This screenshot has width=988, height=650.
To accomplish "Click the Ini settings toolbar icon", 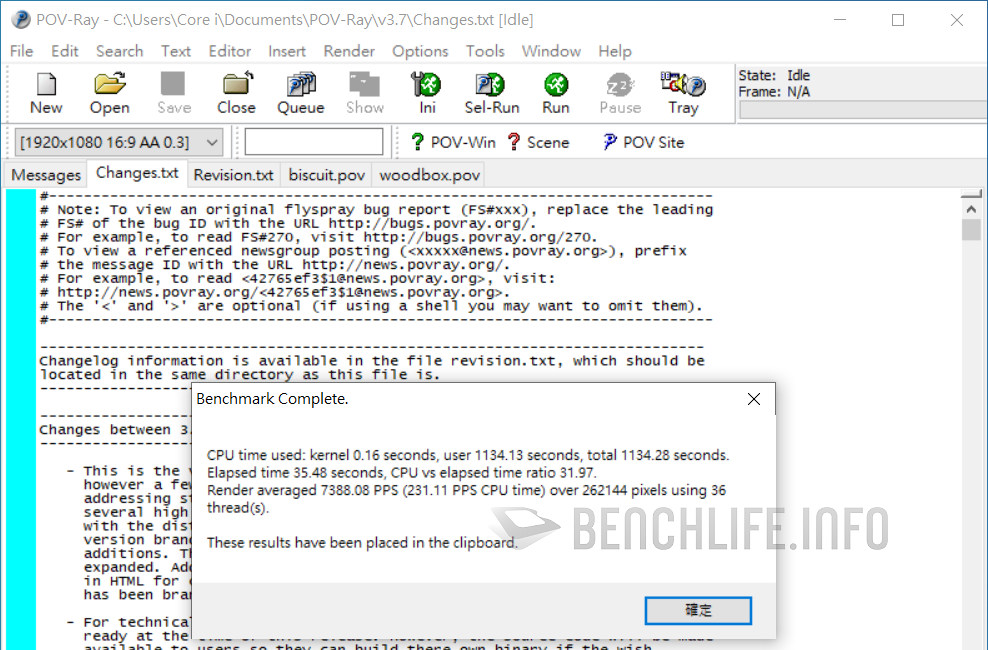I will point(427,93).
